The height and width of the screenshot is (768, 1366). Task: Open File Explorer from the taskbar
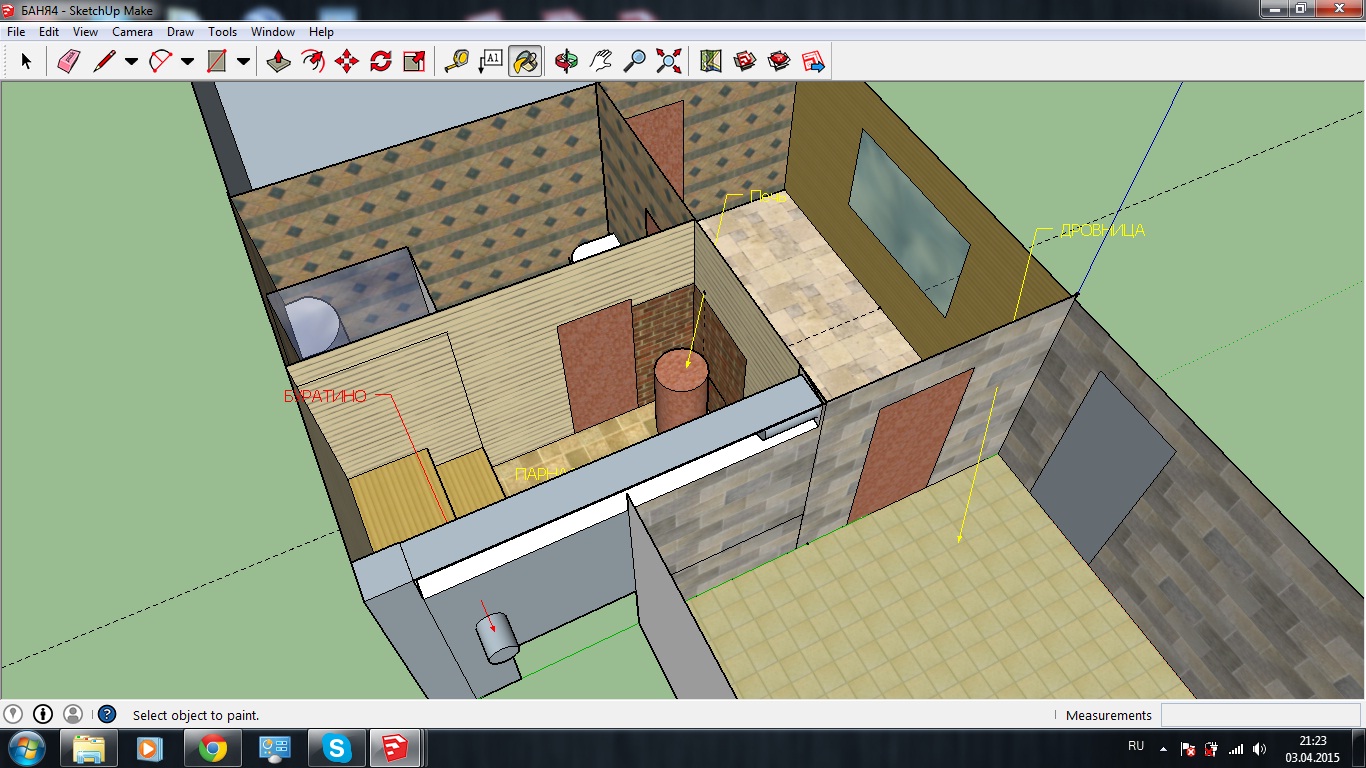89,748
